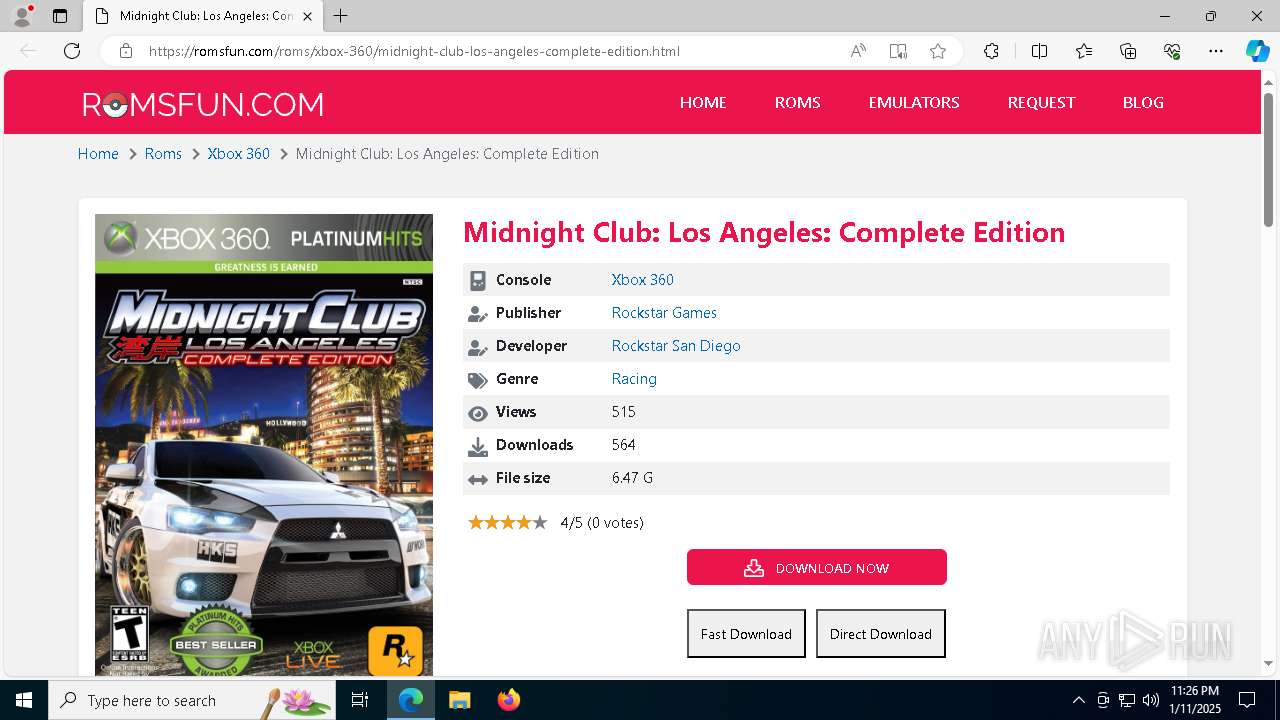Image resolution: width=1280 pixels, height=720 pixels.
Task: Open Collections icon
Action: (1128, 51)
